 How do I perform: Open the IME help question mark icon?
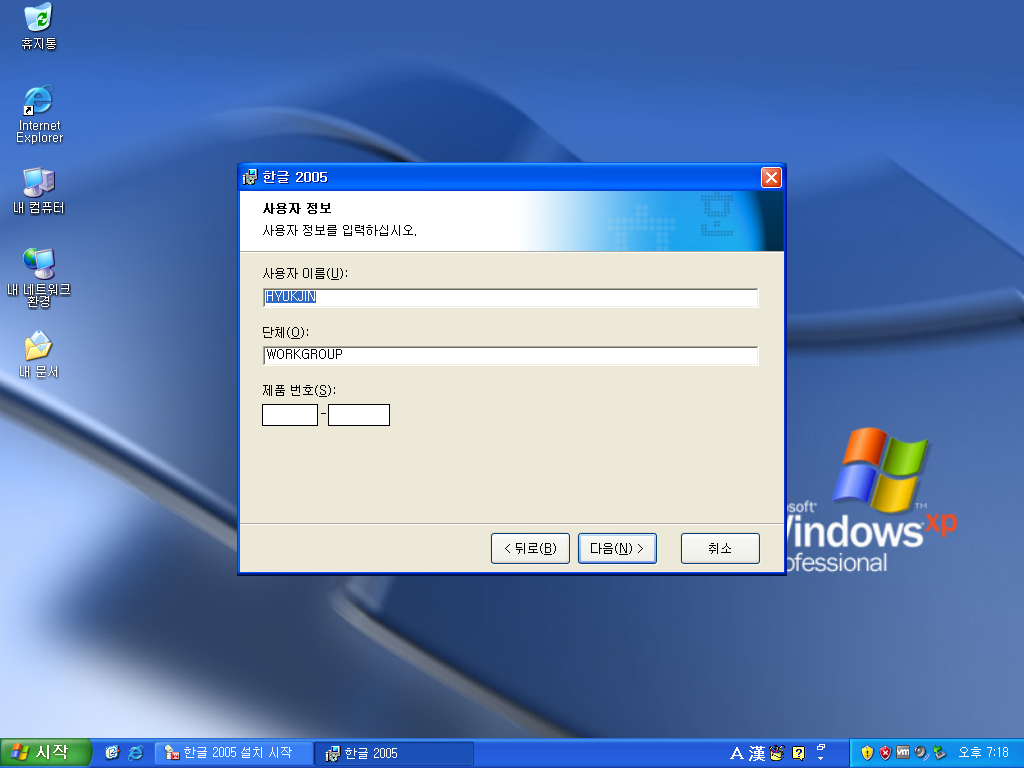click(798, 754)
